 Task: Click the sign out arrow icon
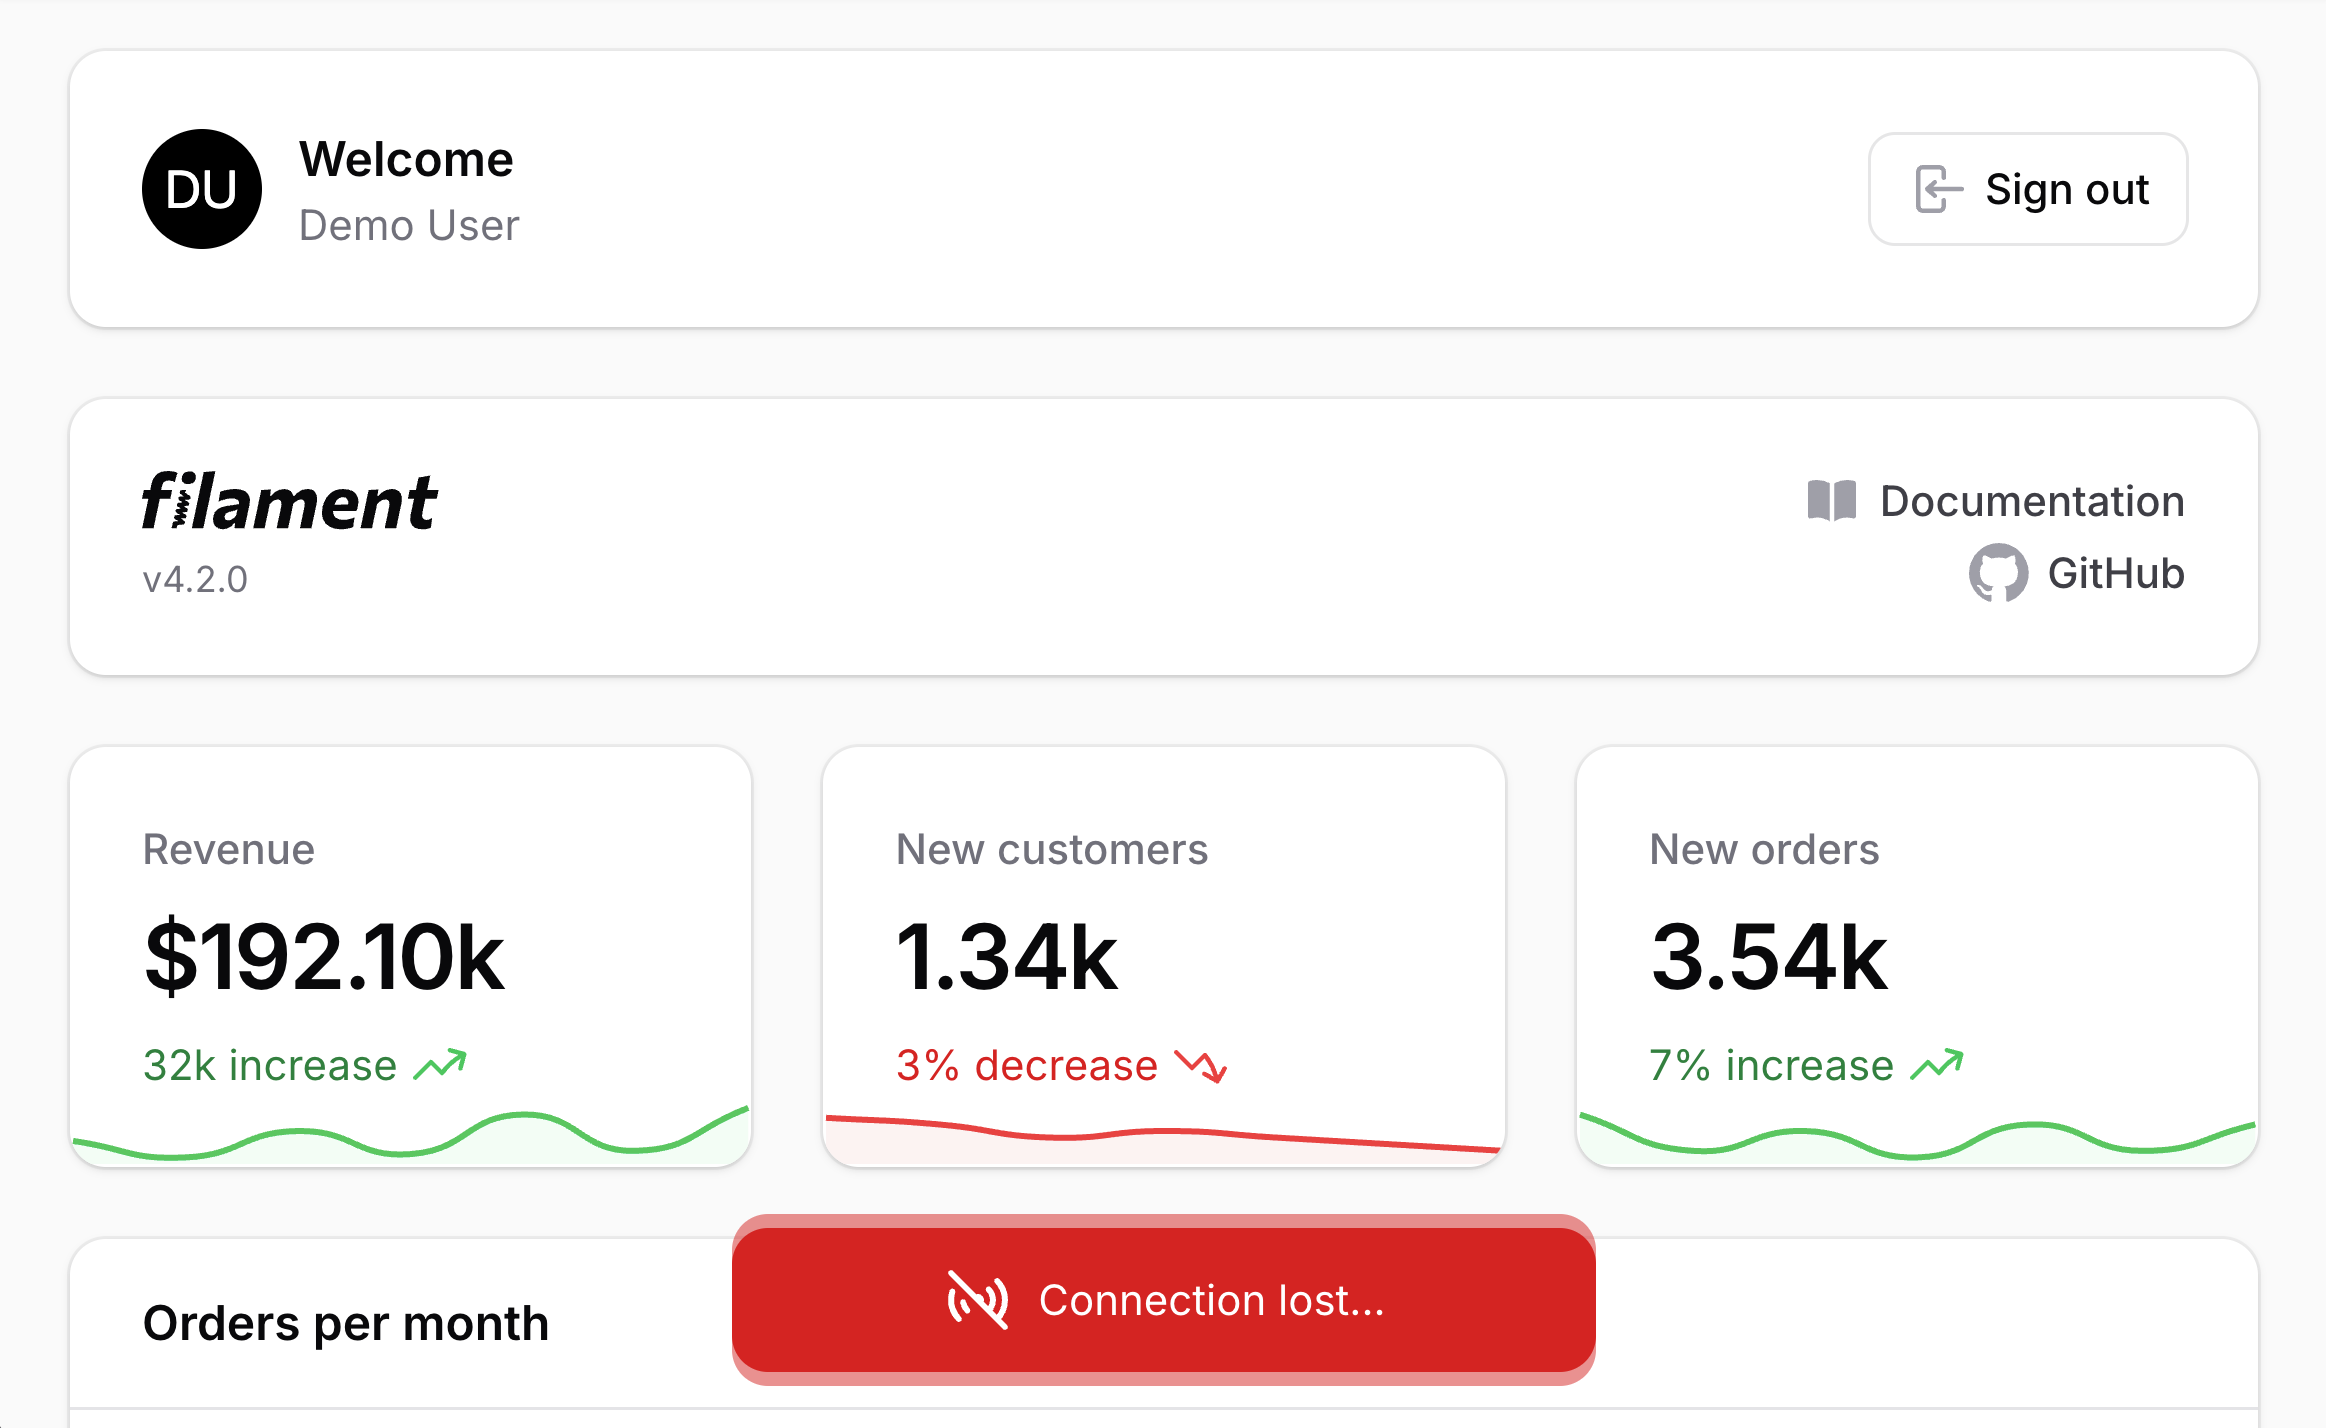click(1938, 189)
